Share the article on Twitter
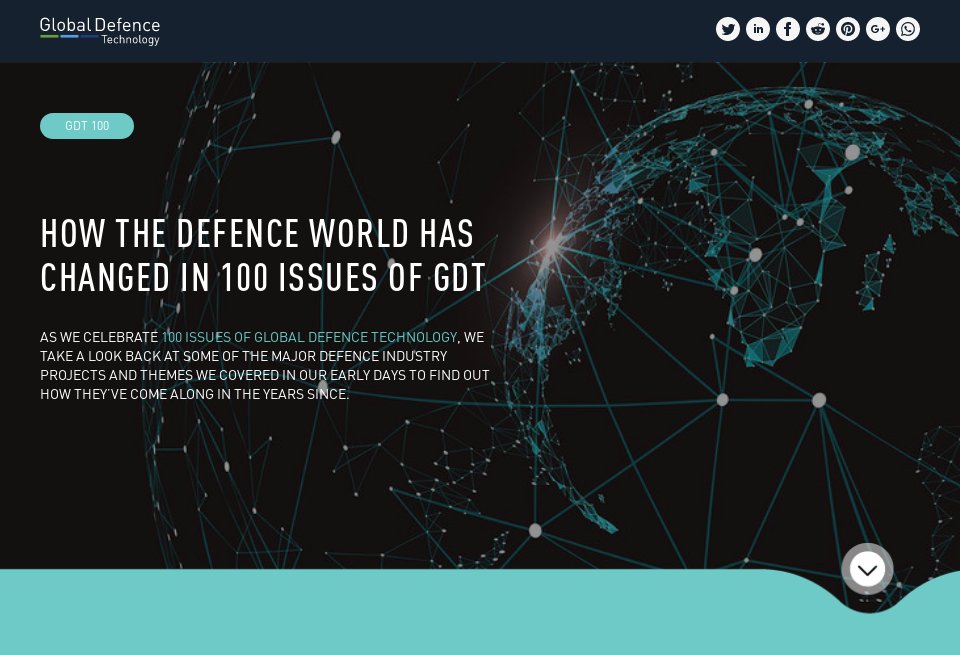Viewport: 960px width, 655px height. point(728,29)
